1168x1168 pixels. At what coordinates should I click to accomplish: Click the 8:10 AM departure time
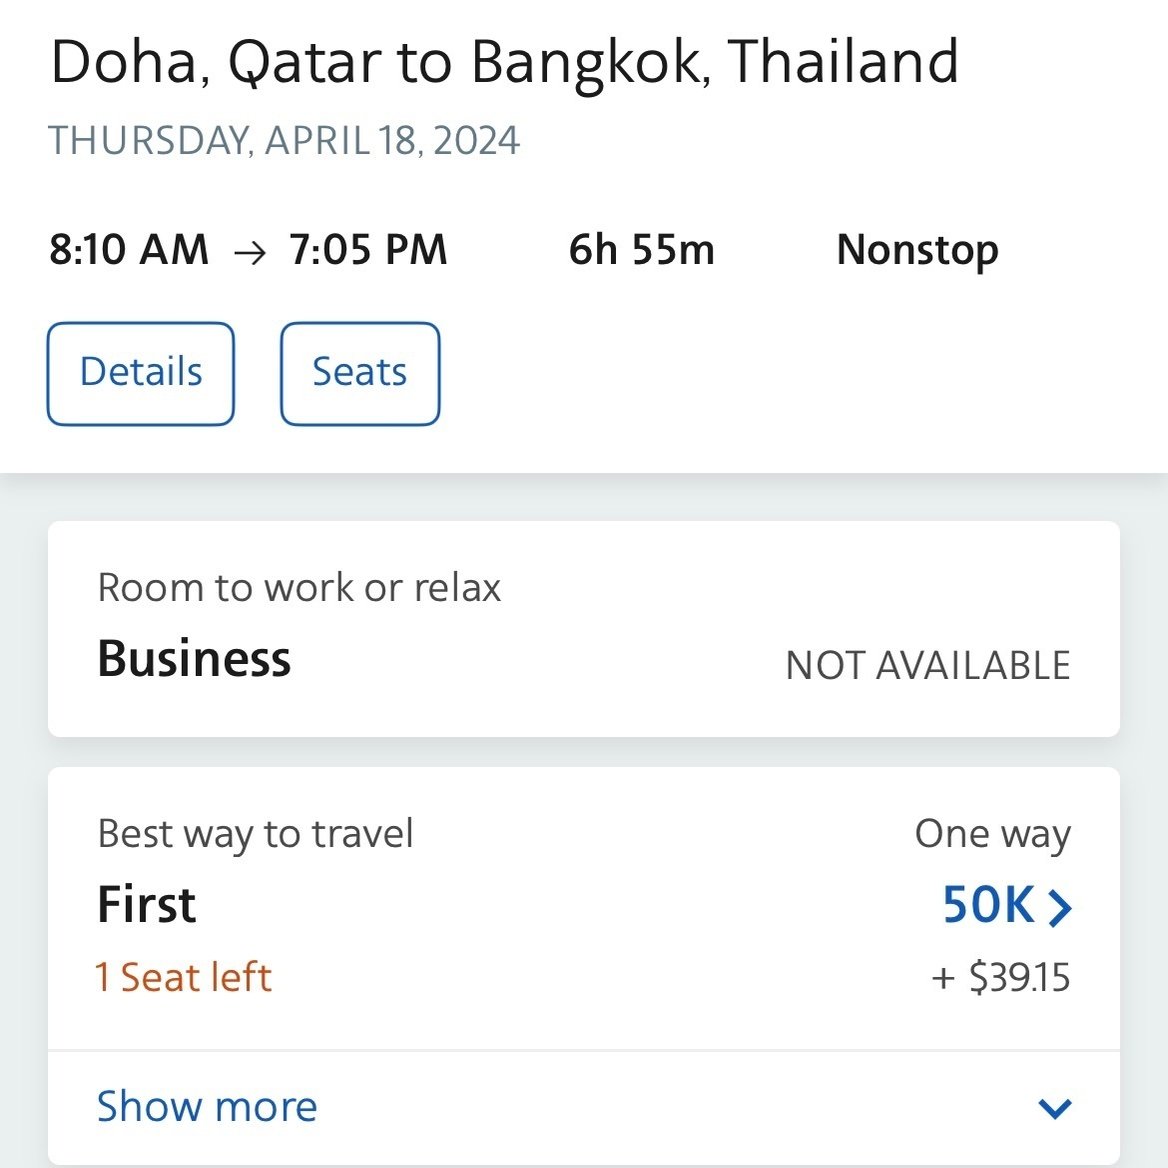(x=129, y=250)
